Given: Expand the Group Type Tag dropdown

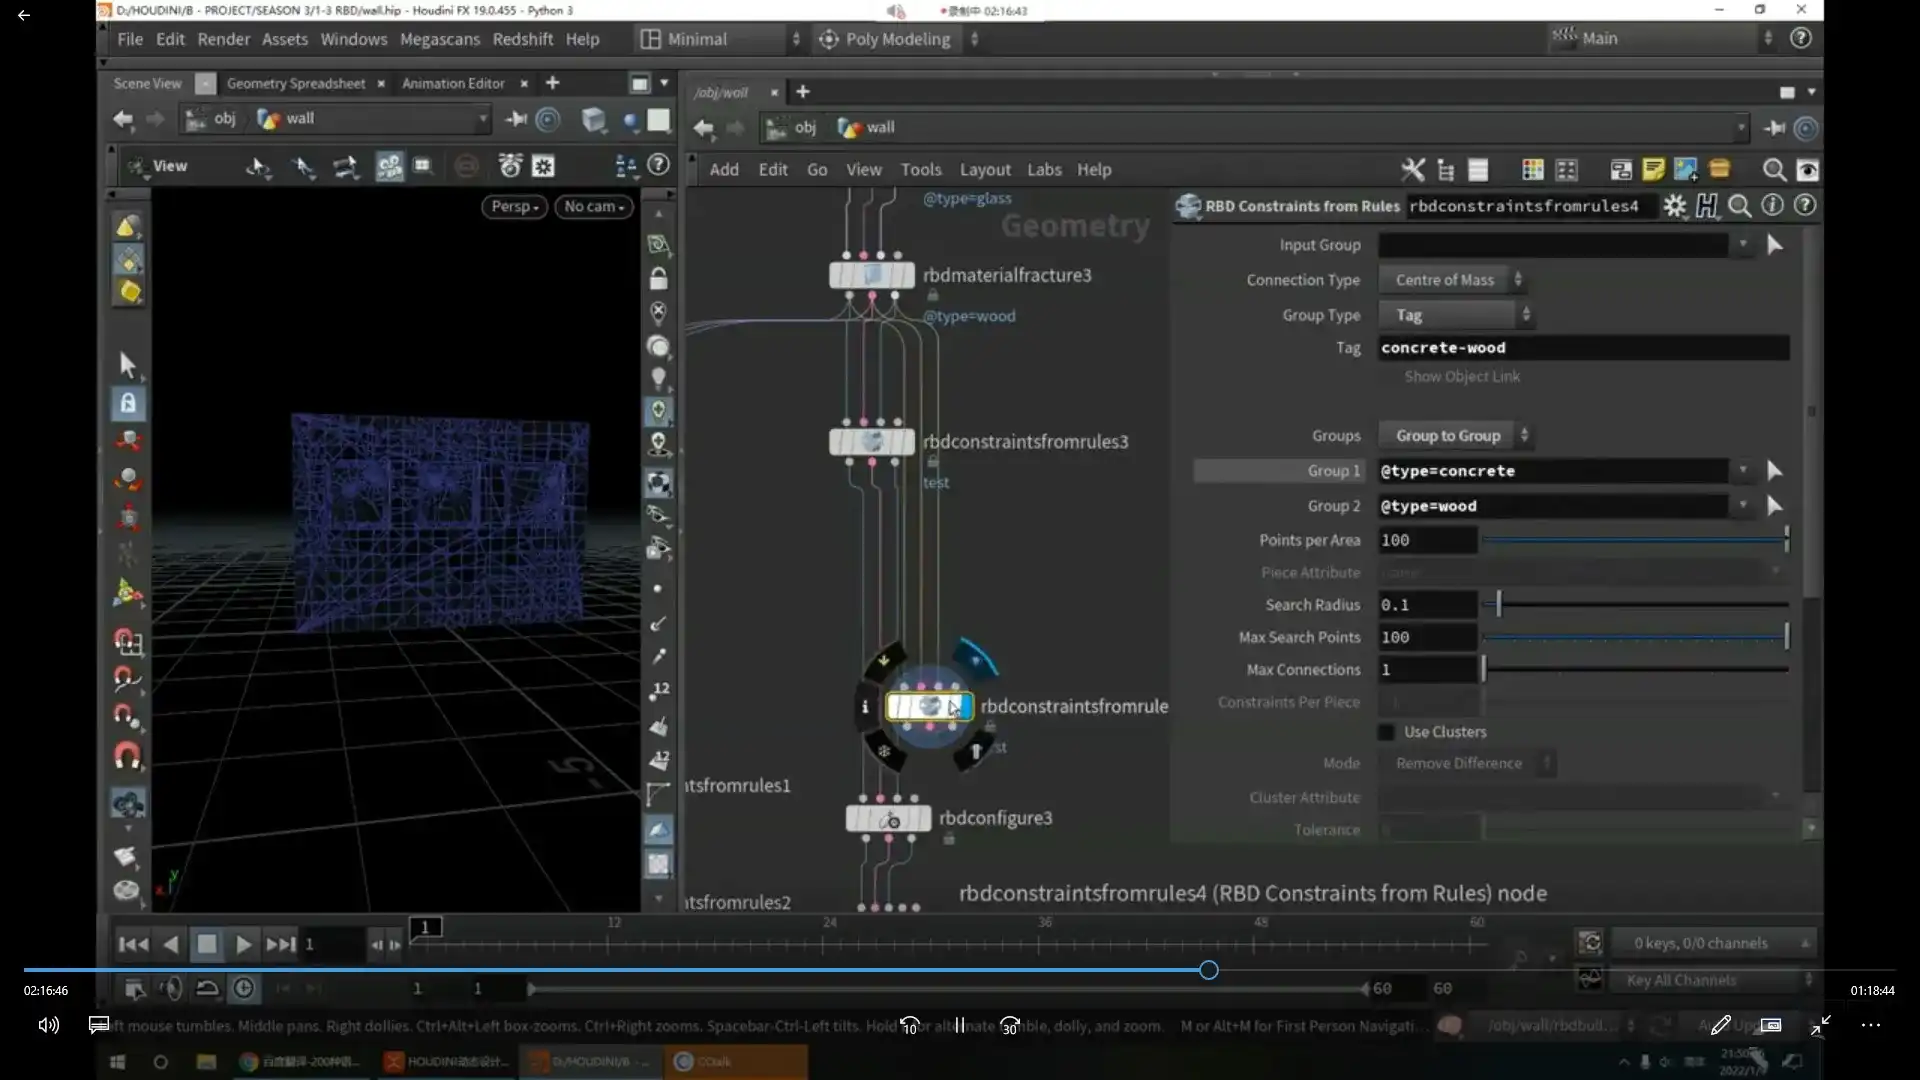Looking at the screenshot, I should tap(1456, 315).
